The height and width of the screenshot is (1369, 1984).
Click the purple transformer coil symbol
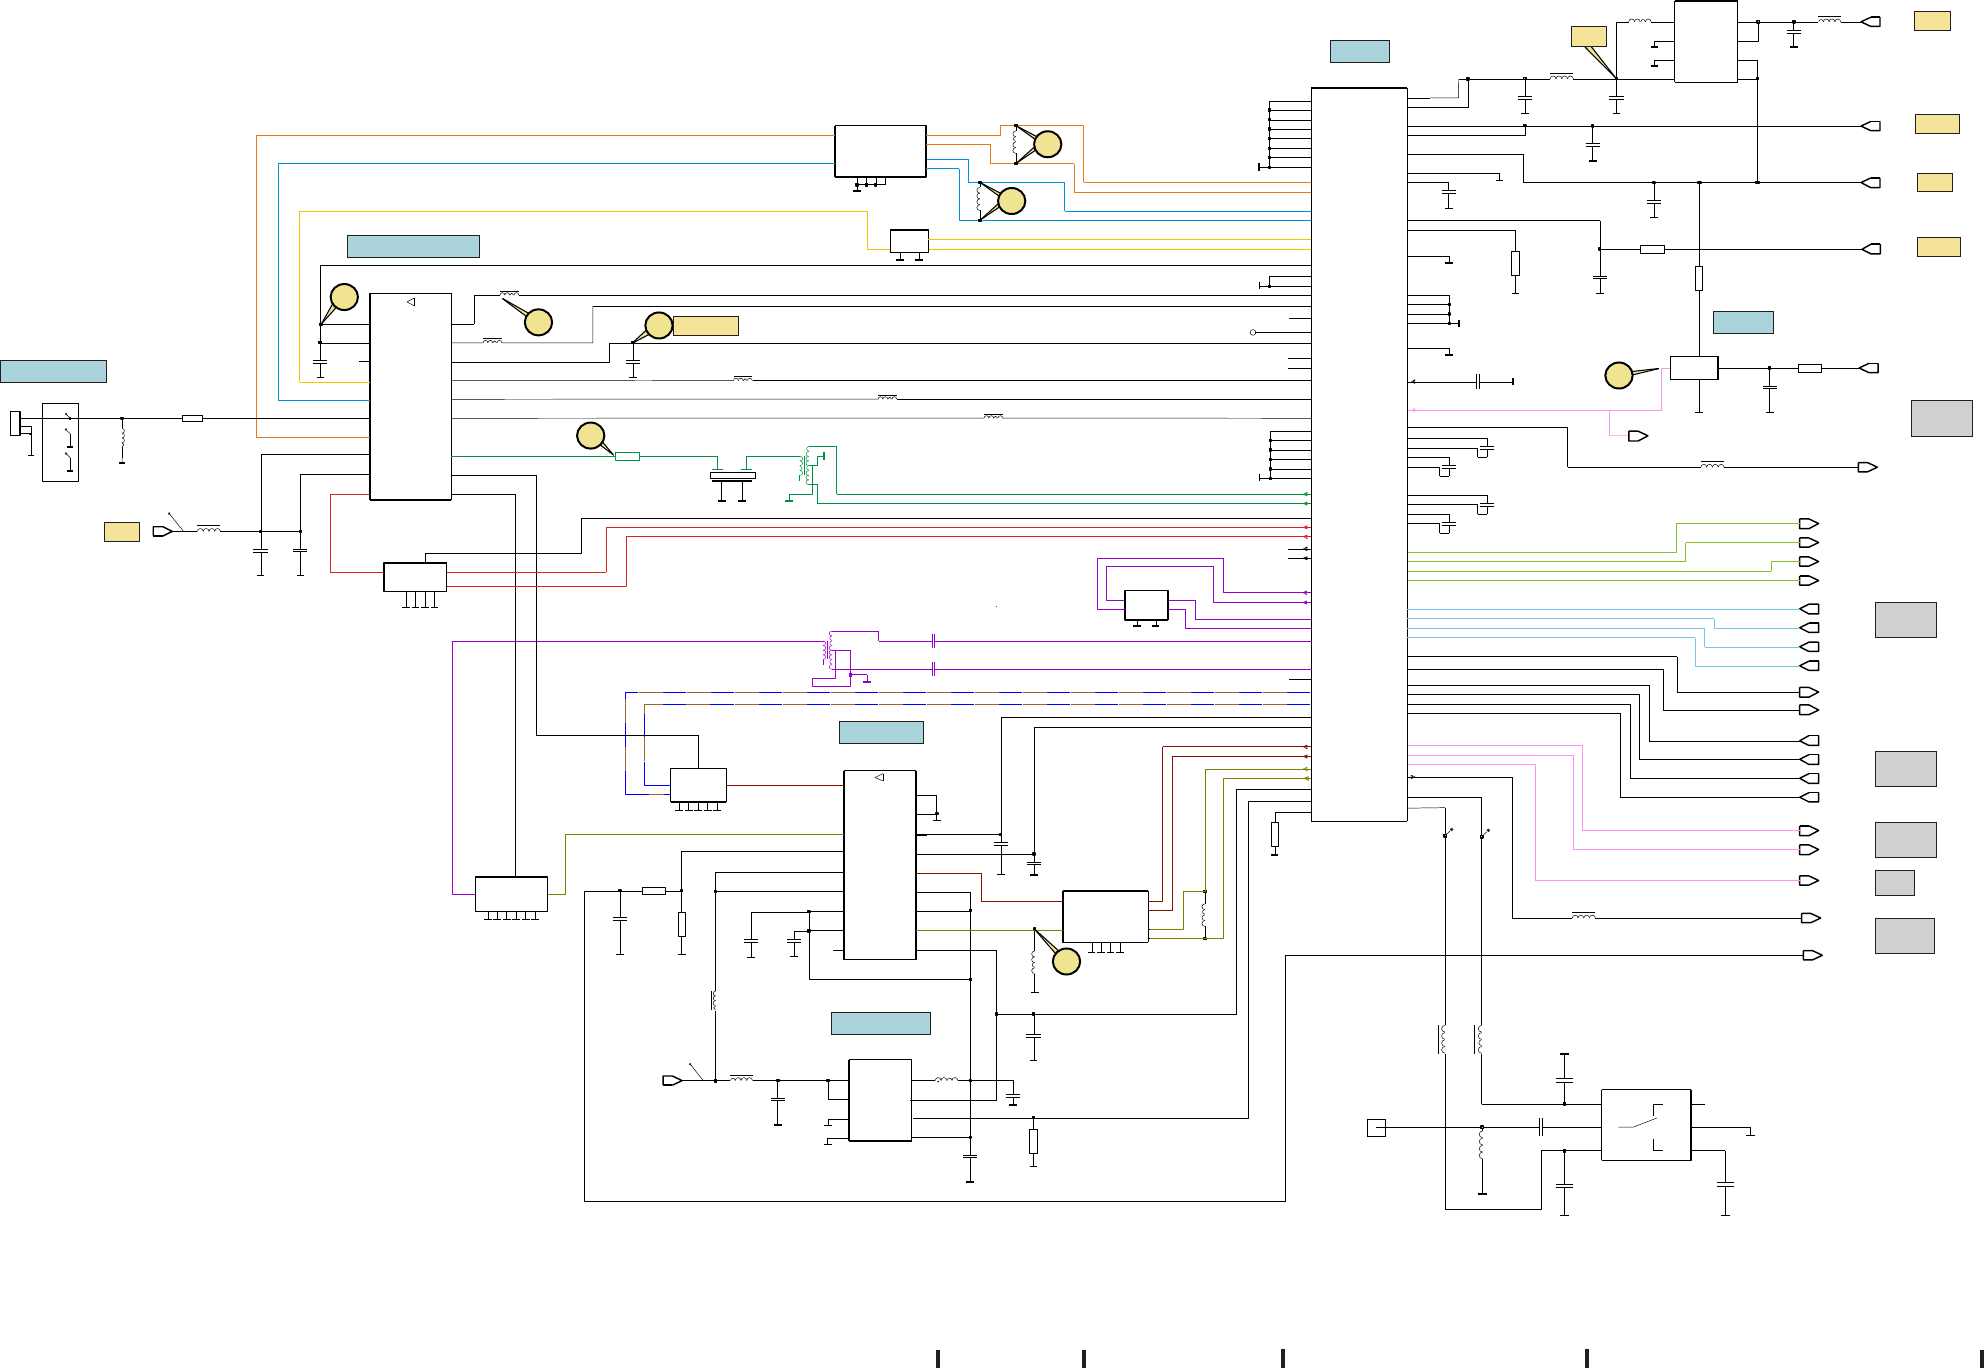(x=829, y=651)
